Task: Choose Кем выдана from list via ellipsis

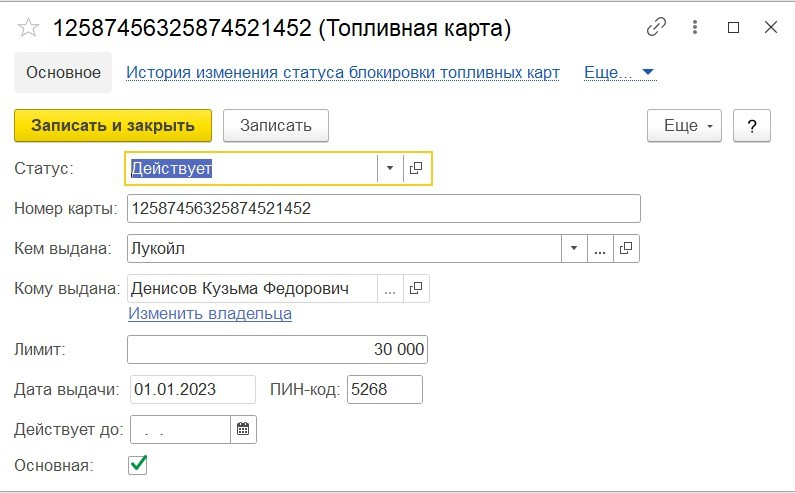Action: [600, 248]
